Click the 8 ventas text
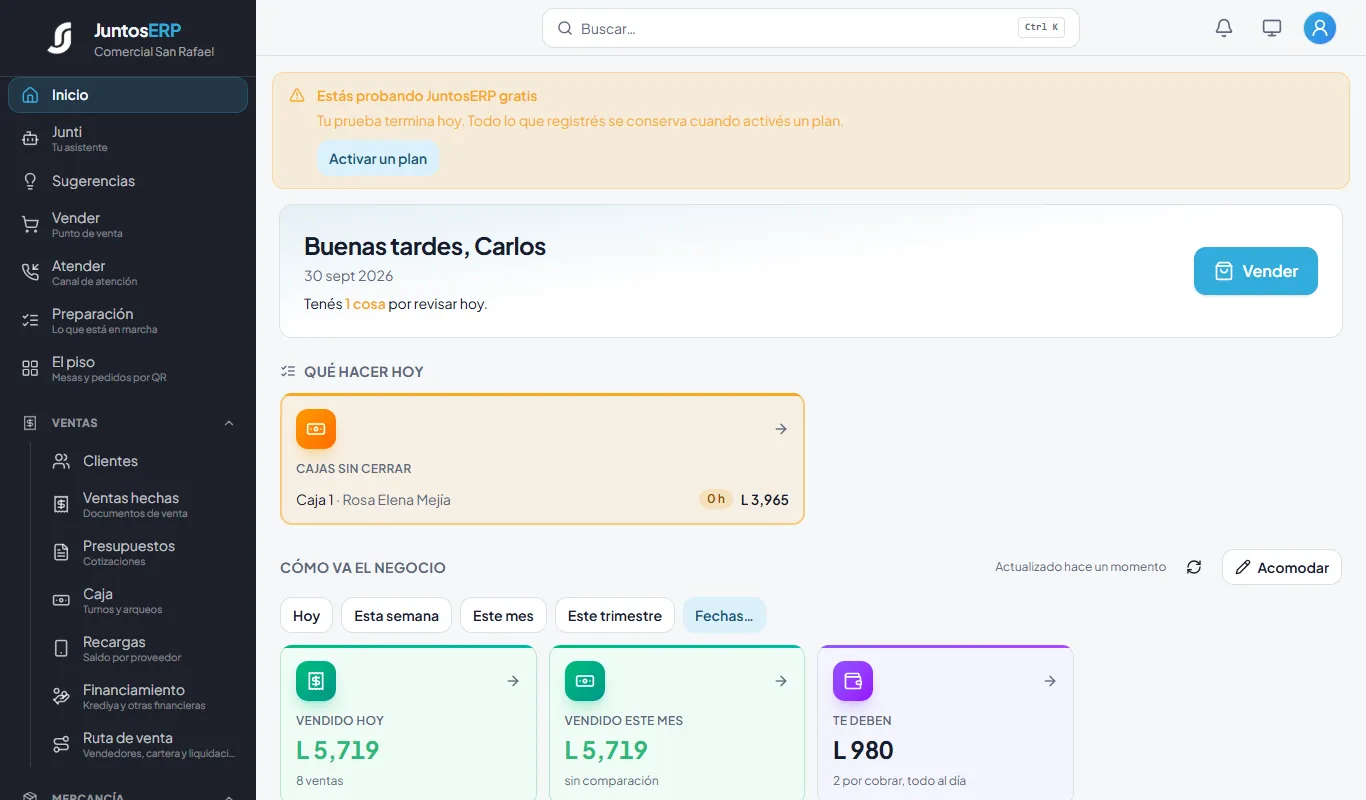The image size is (1366, 800). (320, 781)
